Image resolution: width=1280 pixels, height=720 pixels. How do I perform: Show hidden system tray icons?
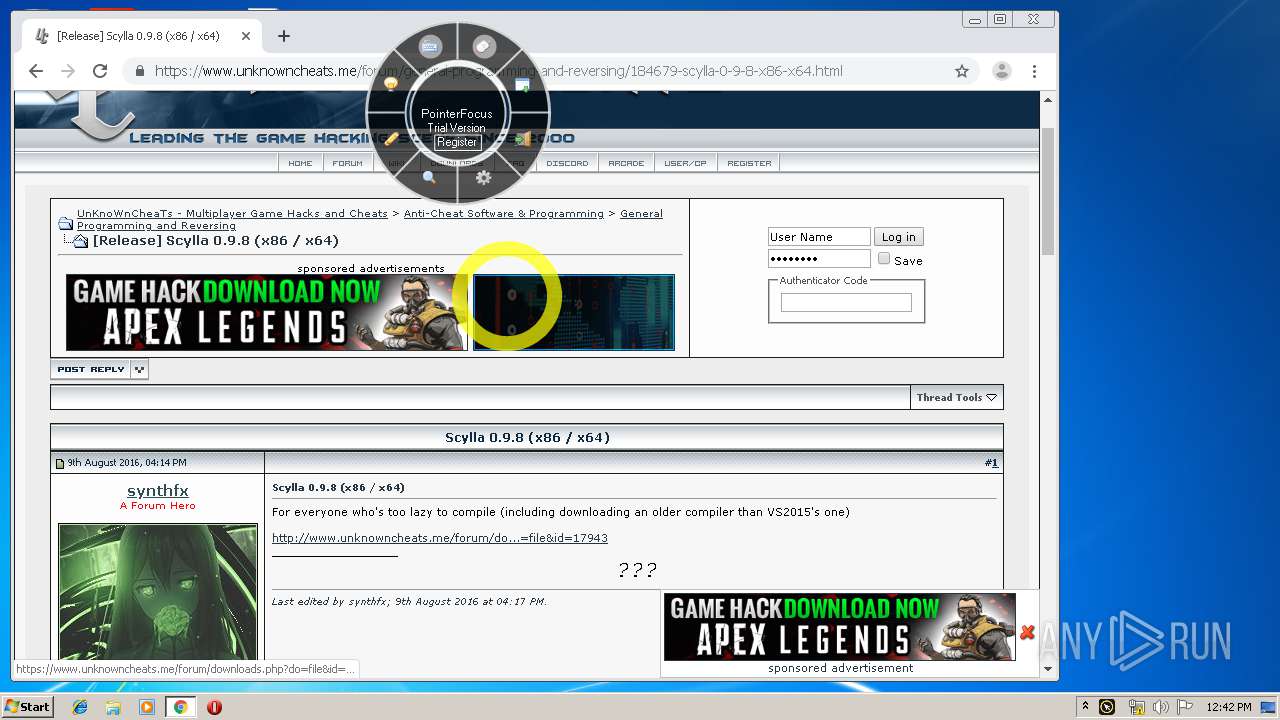tap(1085, 707)
